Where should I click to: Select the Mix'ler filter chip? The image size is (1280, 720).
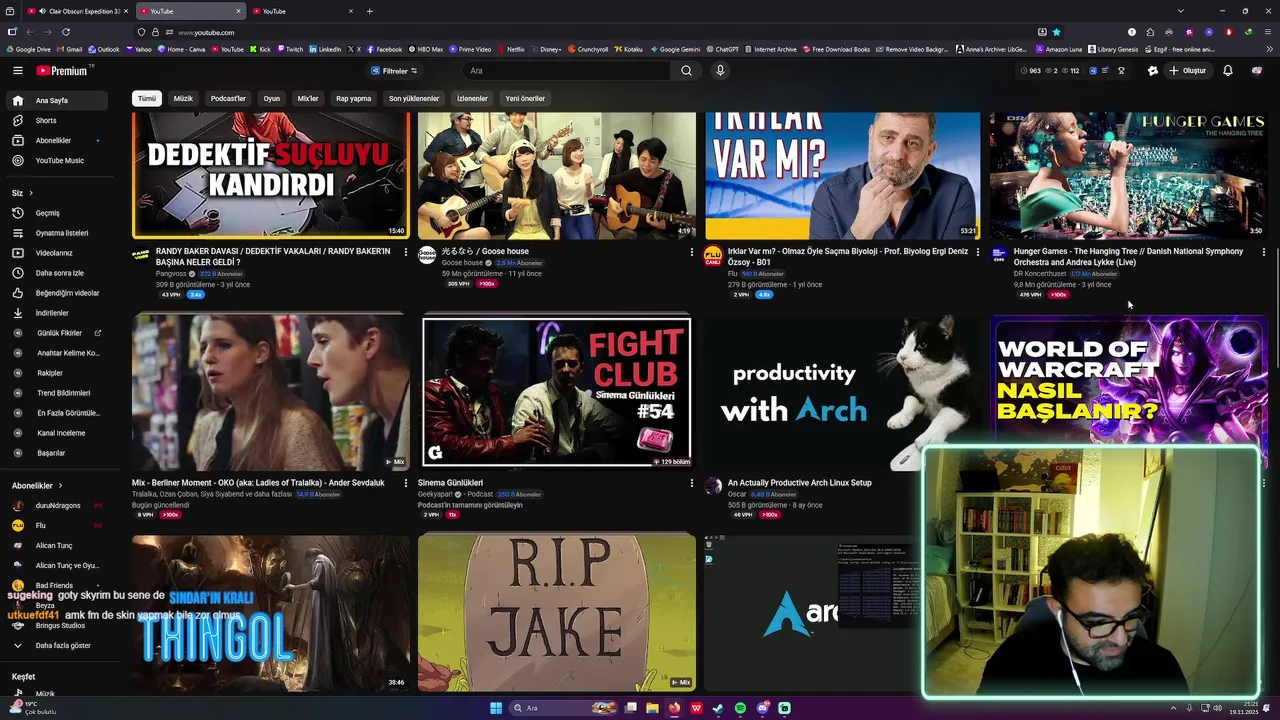tap(308, 98)
